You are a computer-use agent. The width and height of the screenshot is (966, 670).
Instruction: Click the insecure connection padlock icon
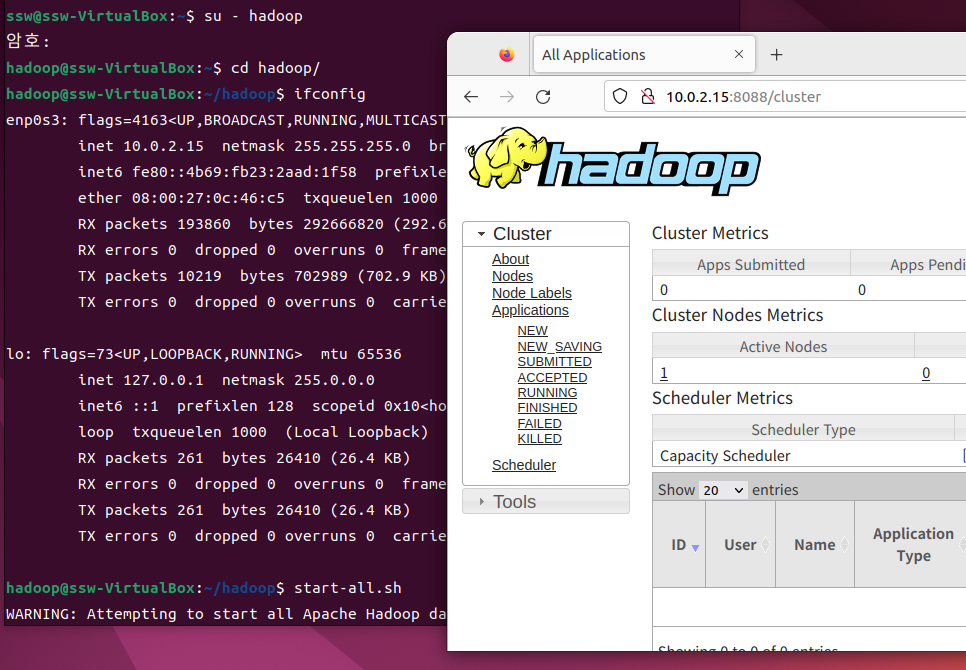click(x=647, y=97)
